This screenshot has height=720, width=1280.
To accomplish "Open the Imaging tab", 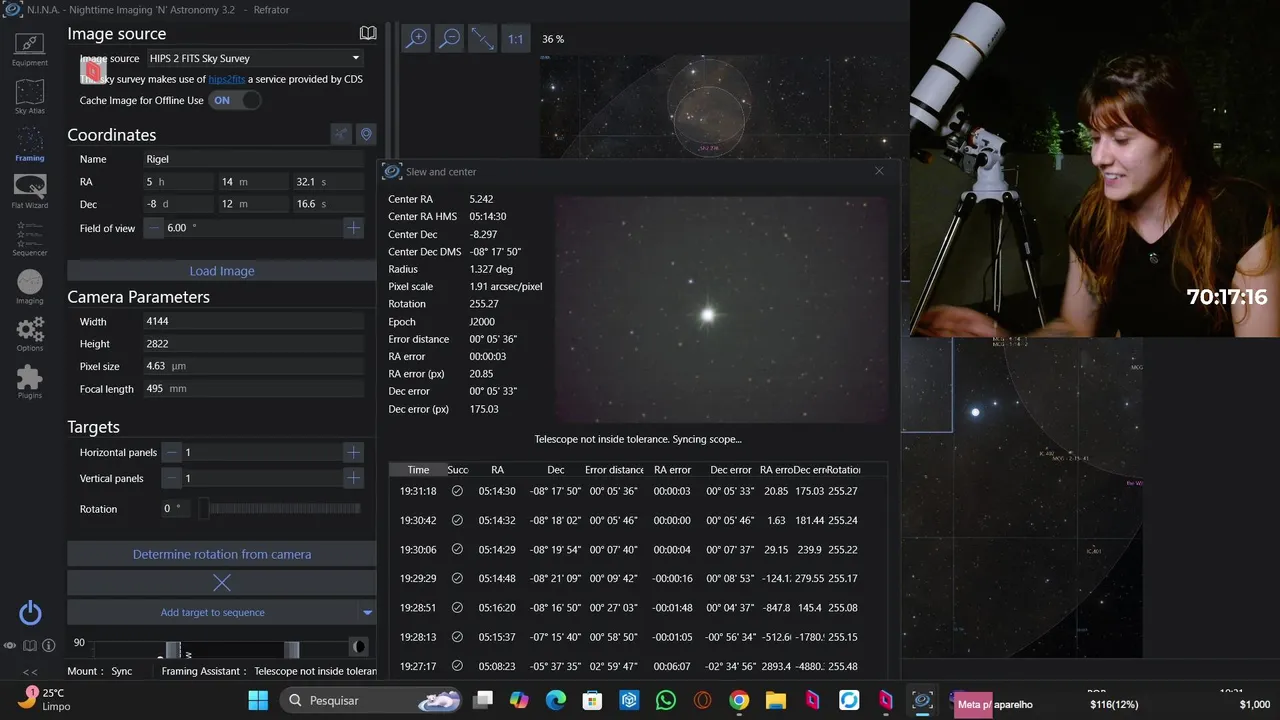I will 30,287.
